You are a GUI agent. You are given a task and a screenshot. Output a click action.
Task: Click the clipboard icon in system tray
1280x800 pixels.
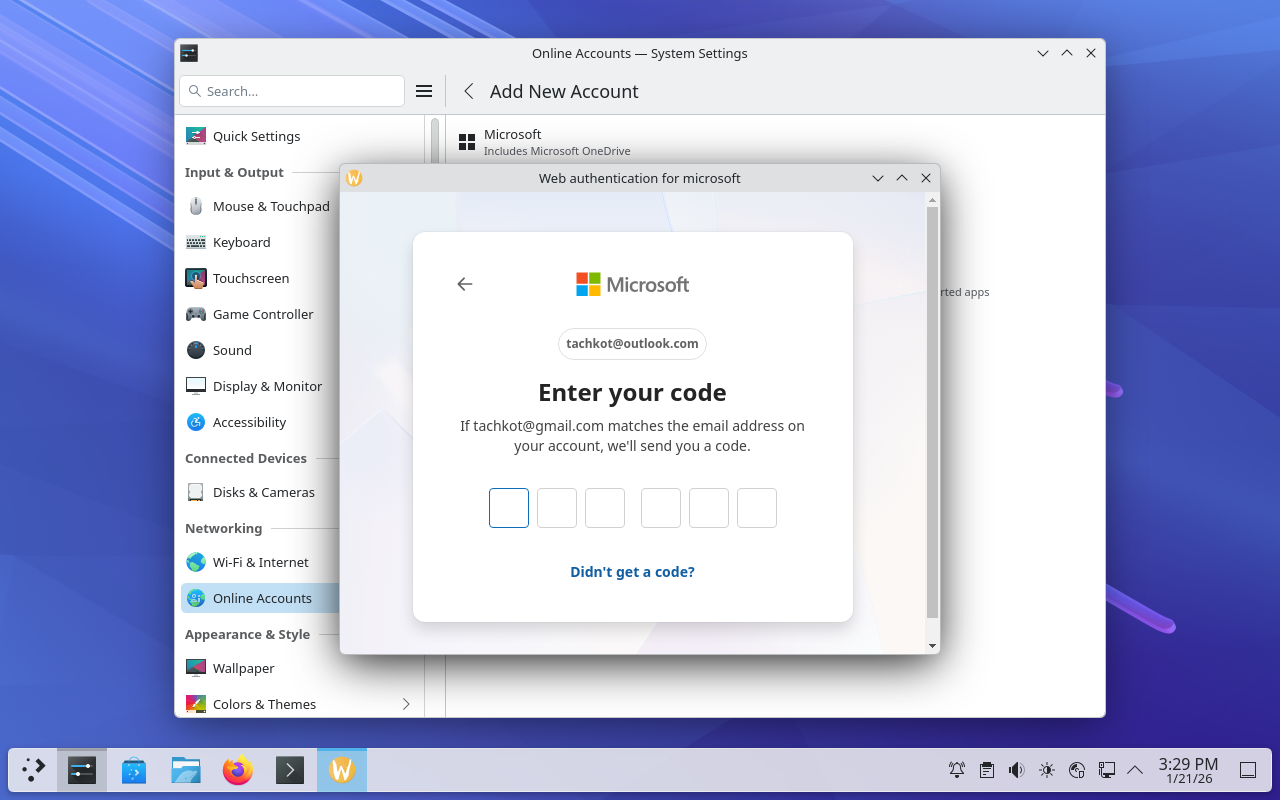pos(987,770)
